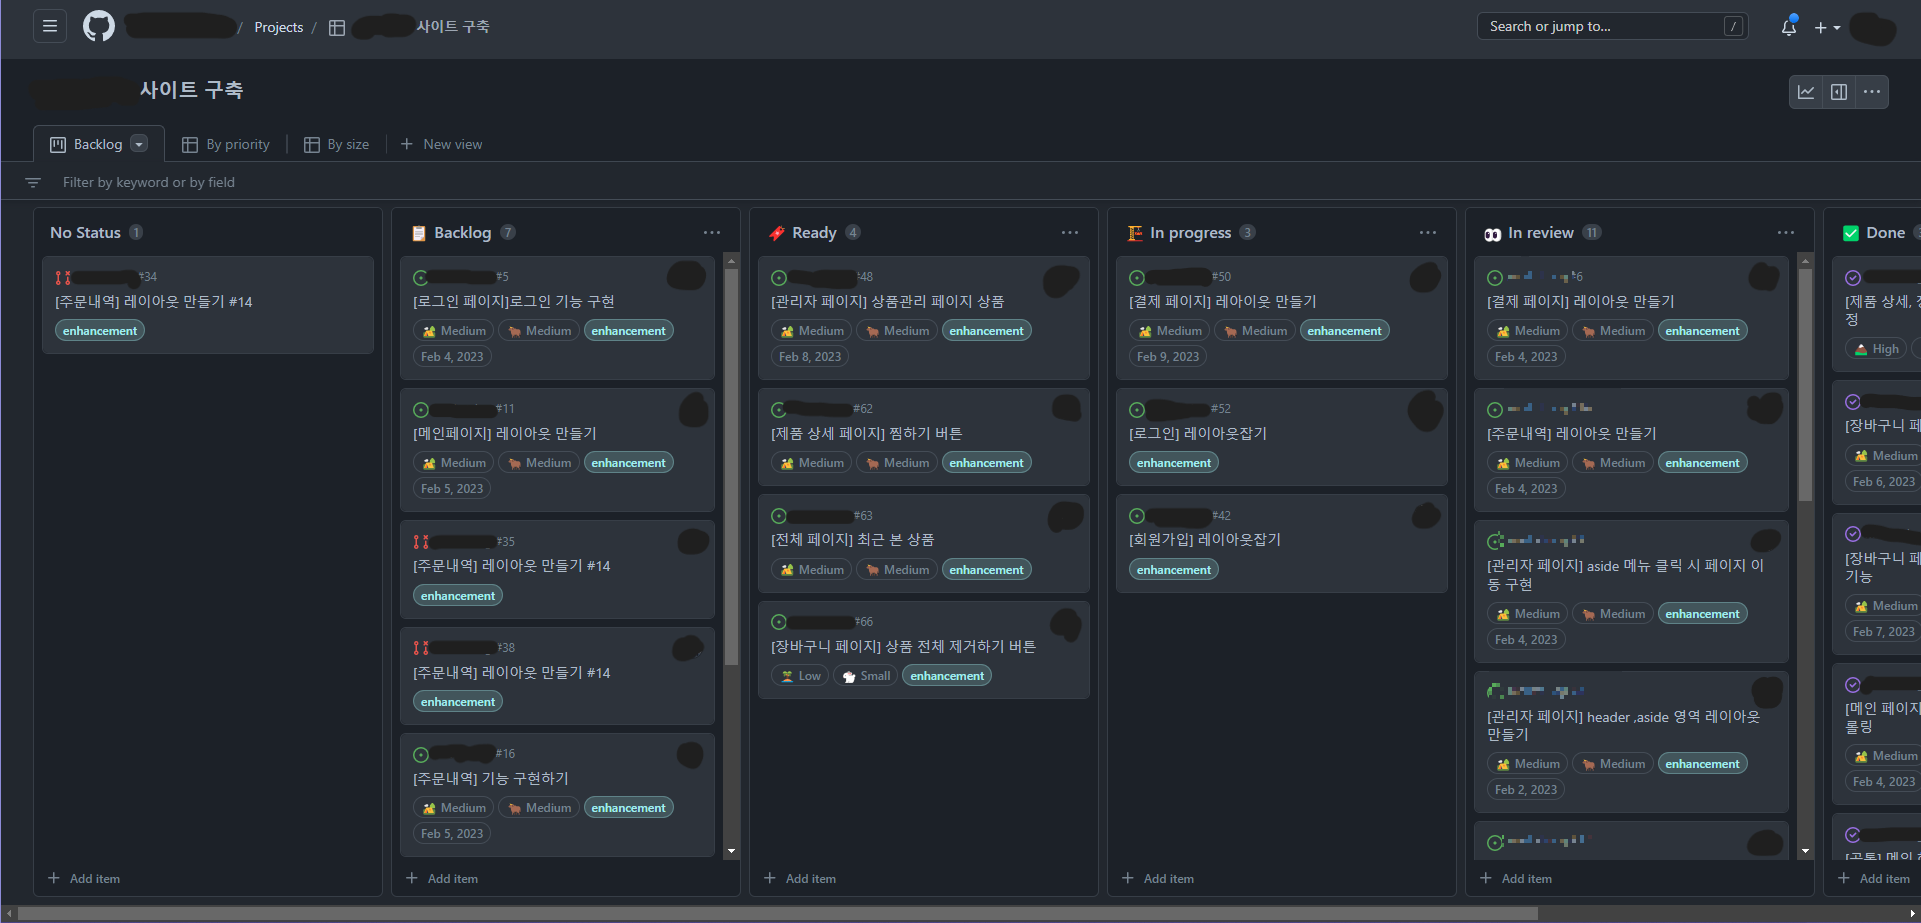Click Feb 2, 2023 date in In review
The height and width of the screenshot is (923, 1921).
point(1526,790)
